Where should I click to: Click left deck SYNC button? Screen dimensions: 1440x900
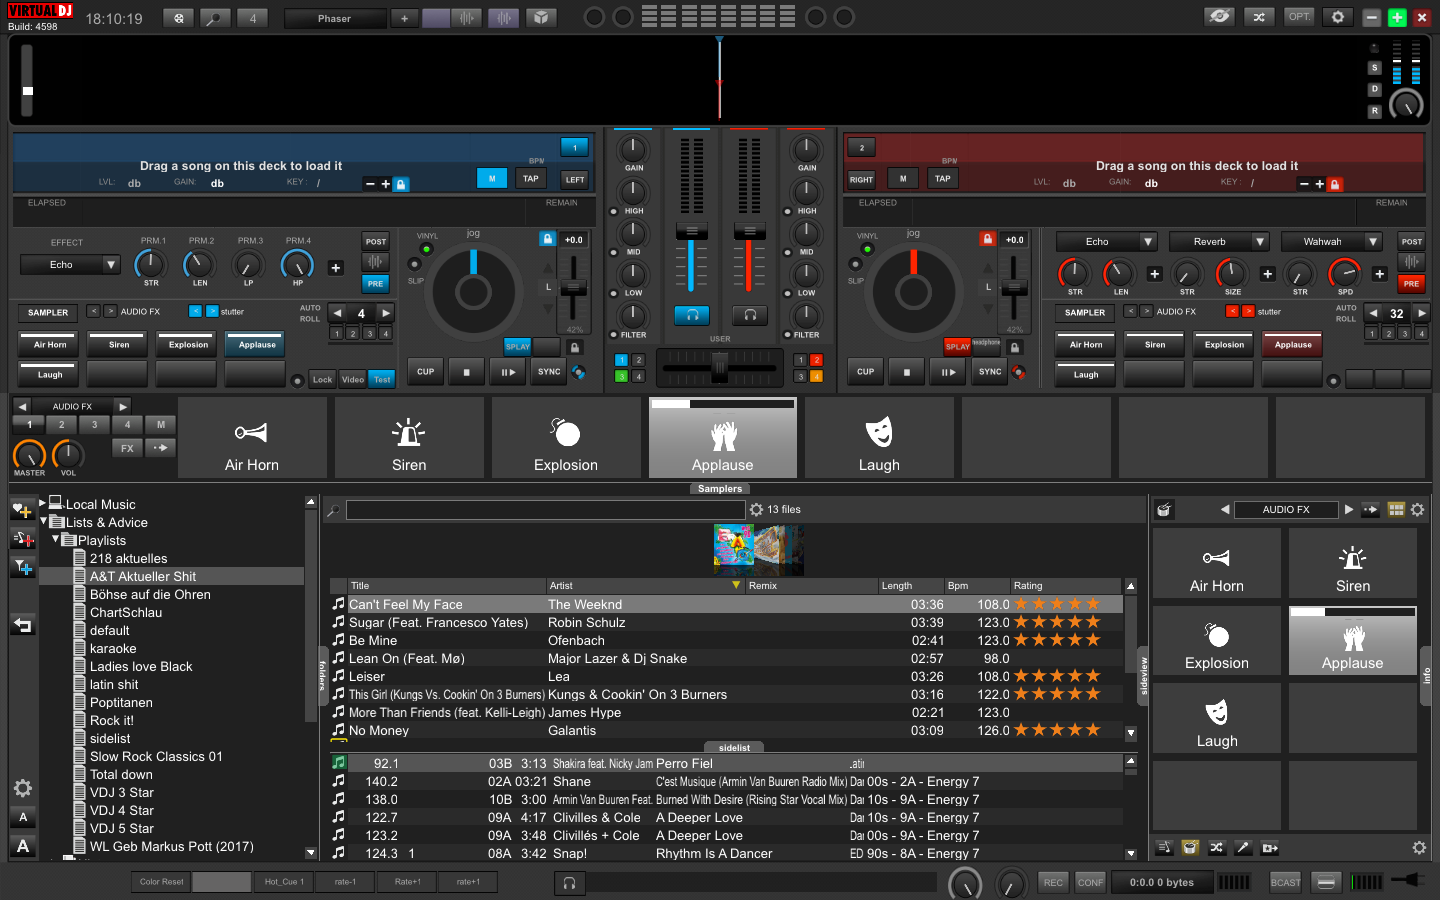click(549, 372)
